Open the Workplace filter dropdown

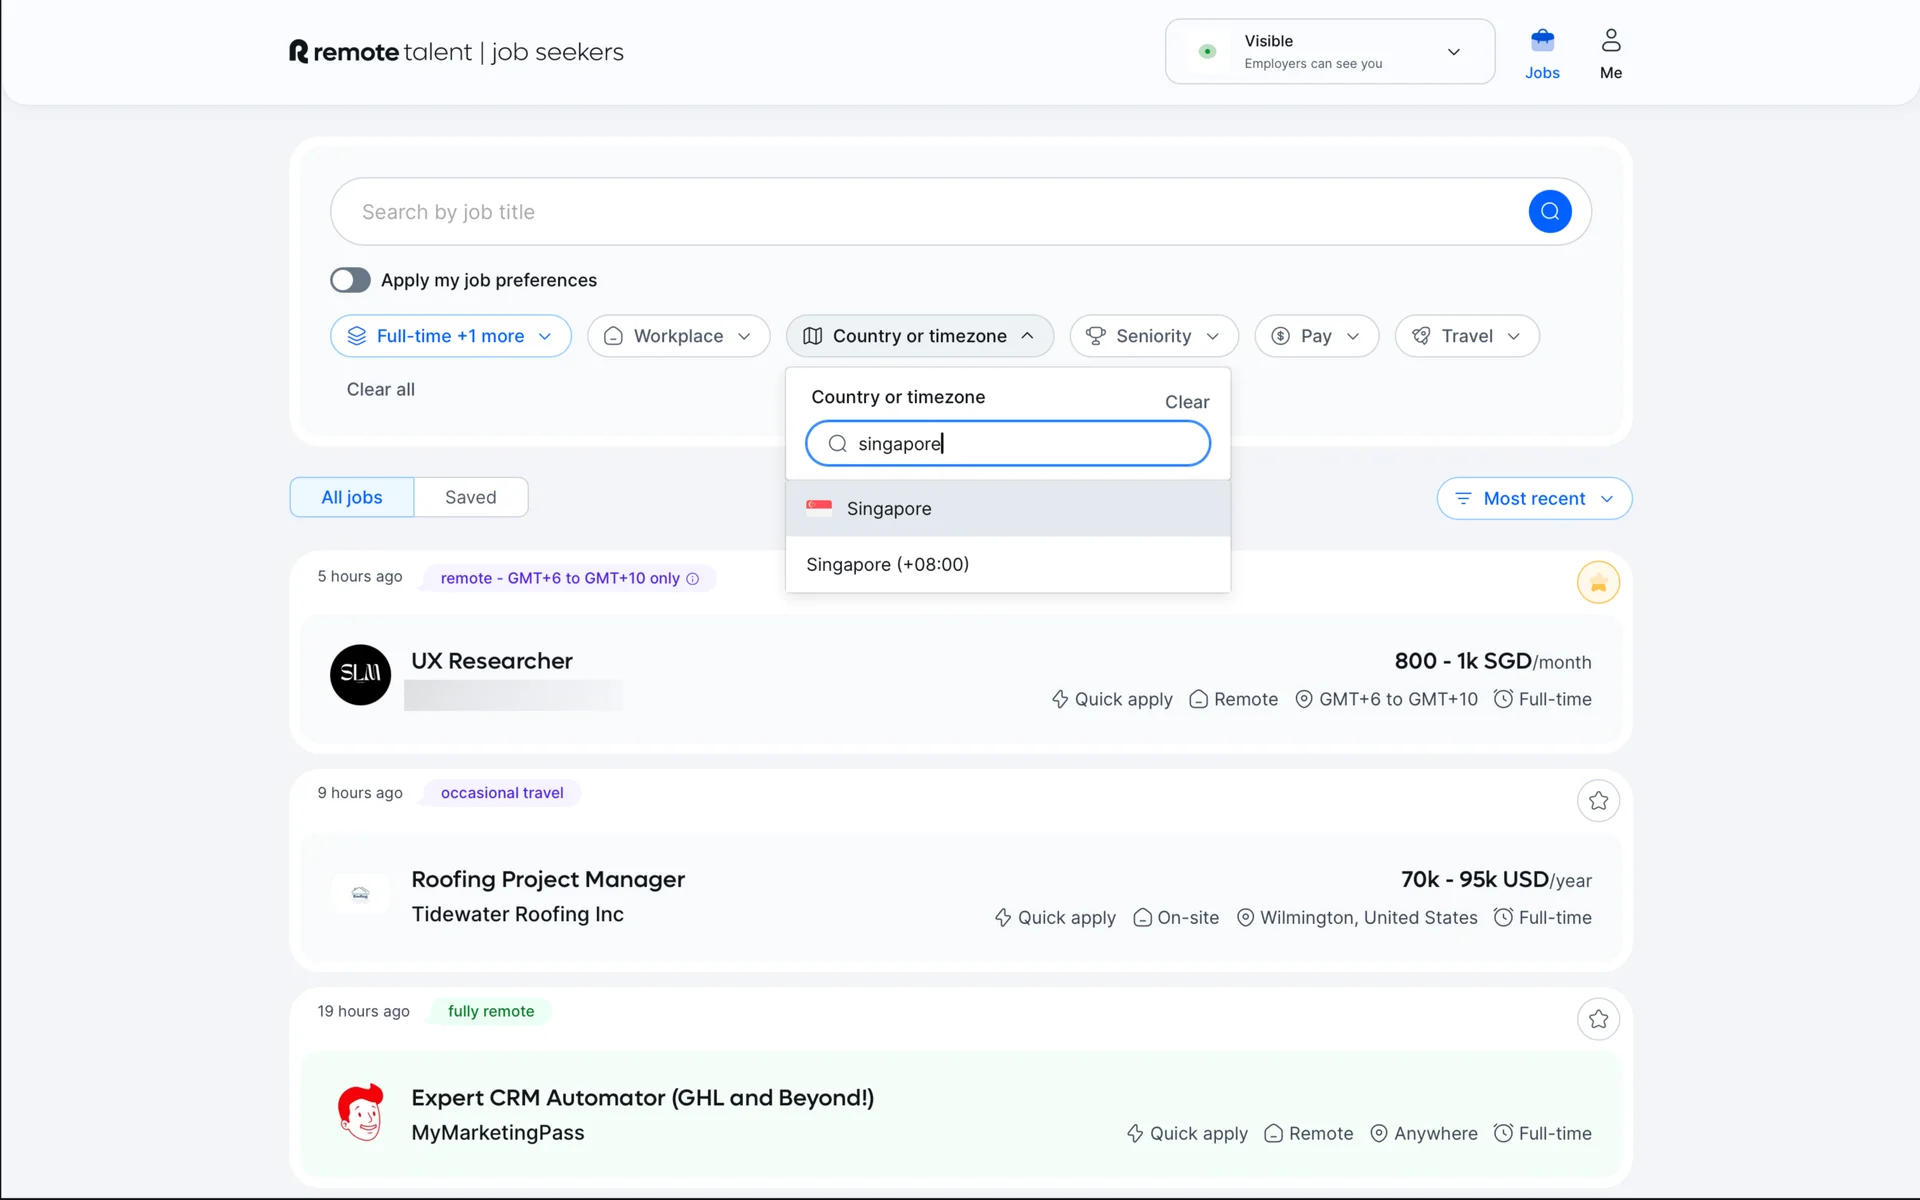tap(678, 336)
